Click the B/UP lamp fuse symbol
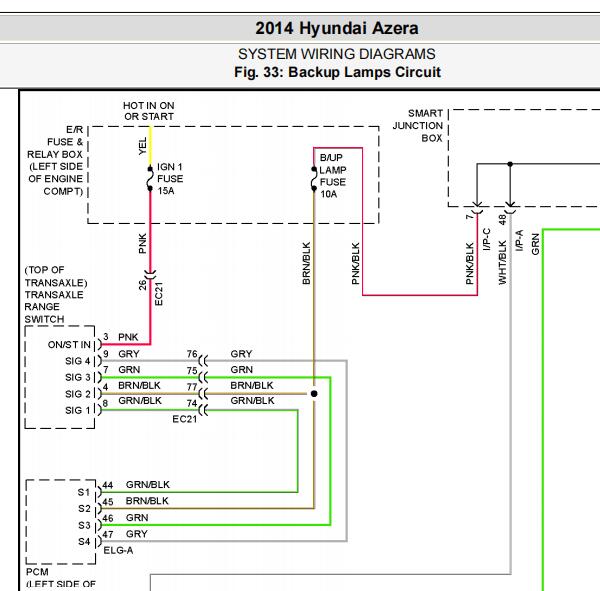The height and width of the screenshot is (591, 600). (314, 179)
